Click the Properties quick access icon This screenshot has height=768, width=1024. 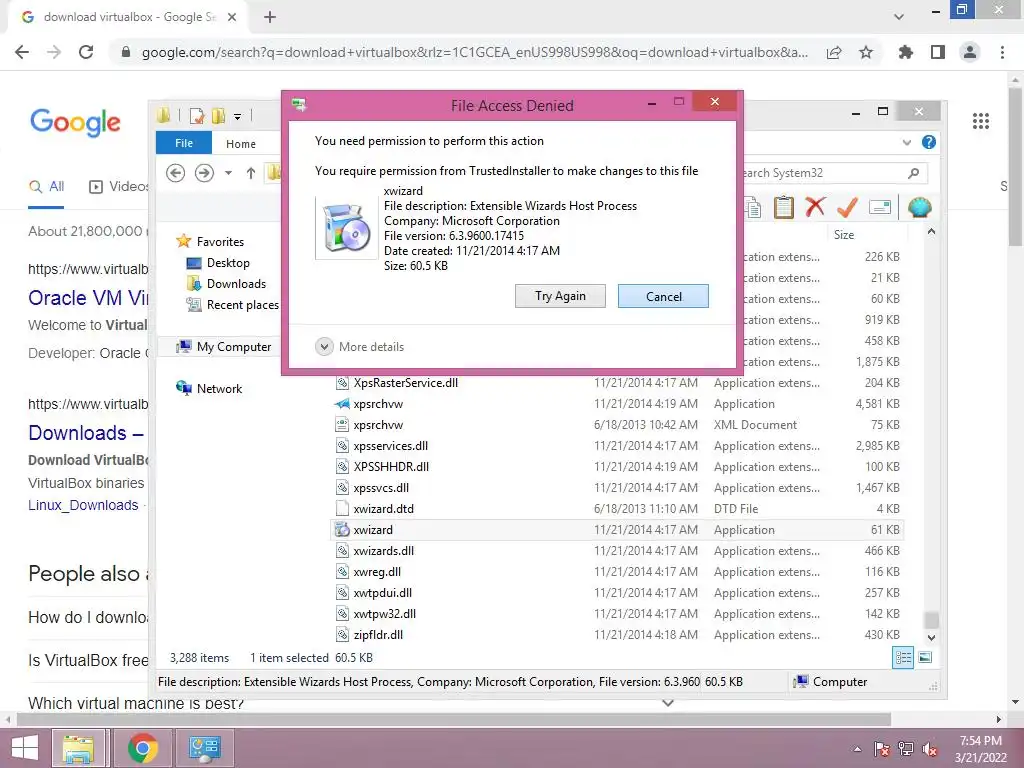(197, 116)
